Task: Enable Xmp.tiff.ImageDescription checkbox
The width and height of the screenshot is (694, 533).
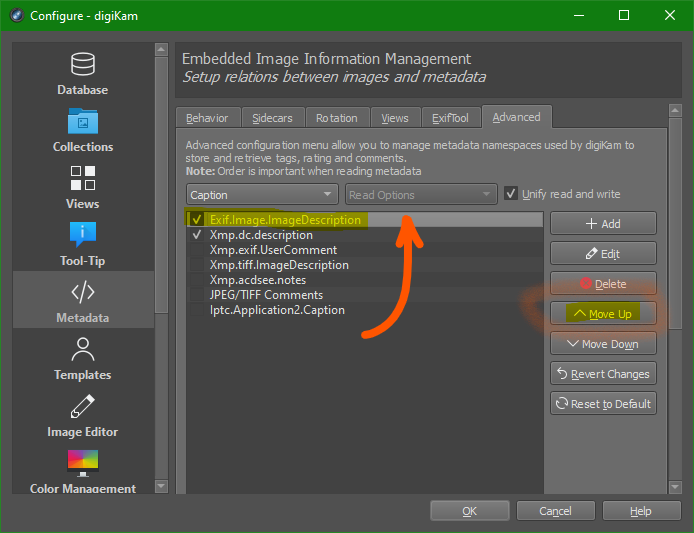Action: coord(197,265)
